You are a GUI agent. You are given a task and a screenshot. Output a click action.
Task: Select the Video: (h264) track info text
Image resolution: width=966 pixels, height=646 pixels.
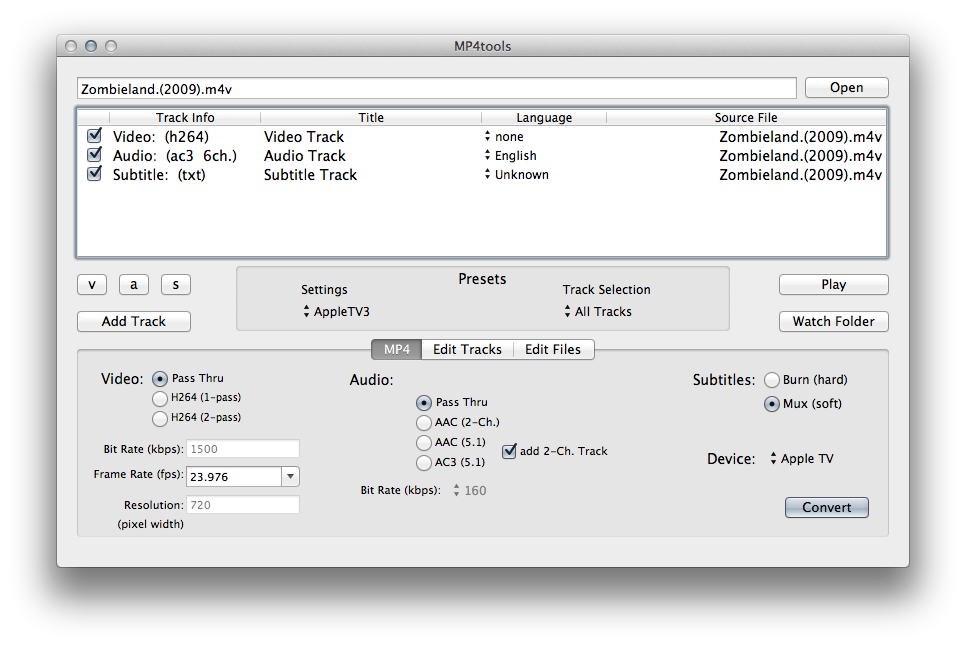[x=161, y=137]
